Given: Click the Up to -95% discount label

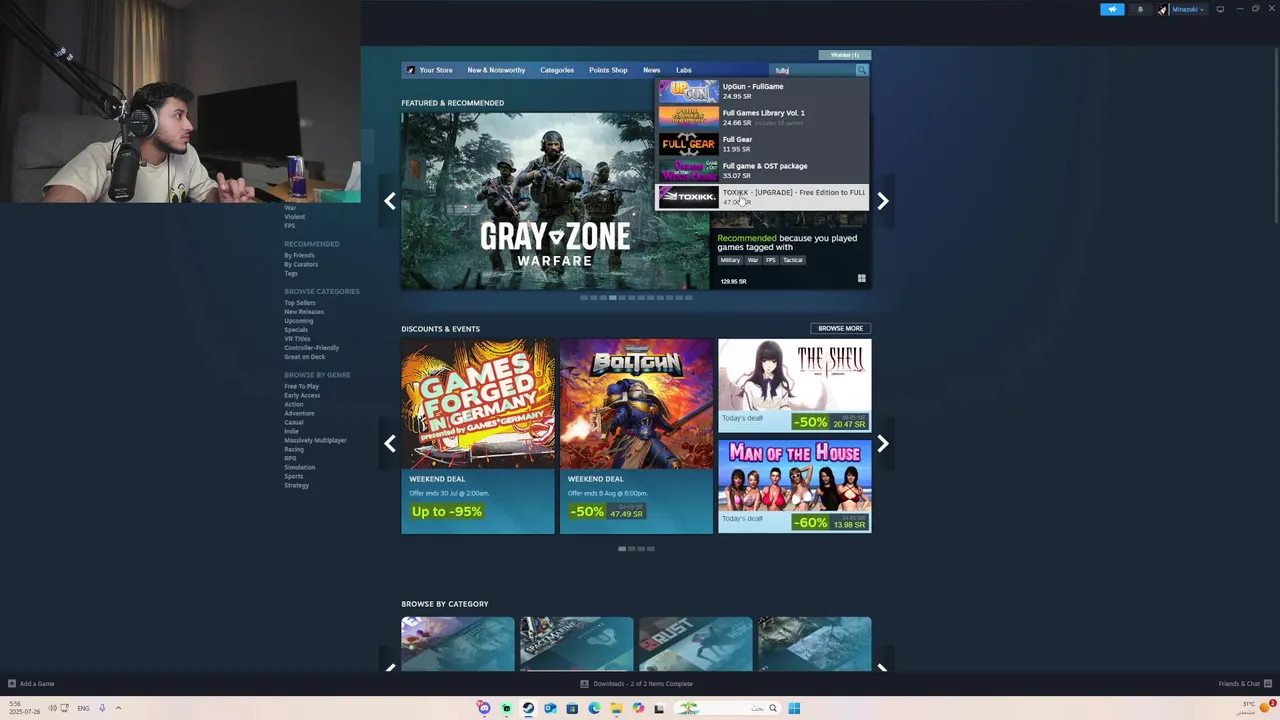Looking at the screenshot, I should pyautogui.click(x=447, y=511).
